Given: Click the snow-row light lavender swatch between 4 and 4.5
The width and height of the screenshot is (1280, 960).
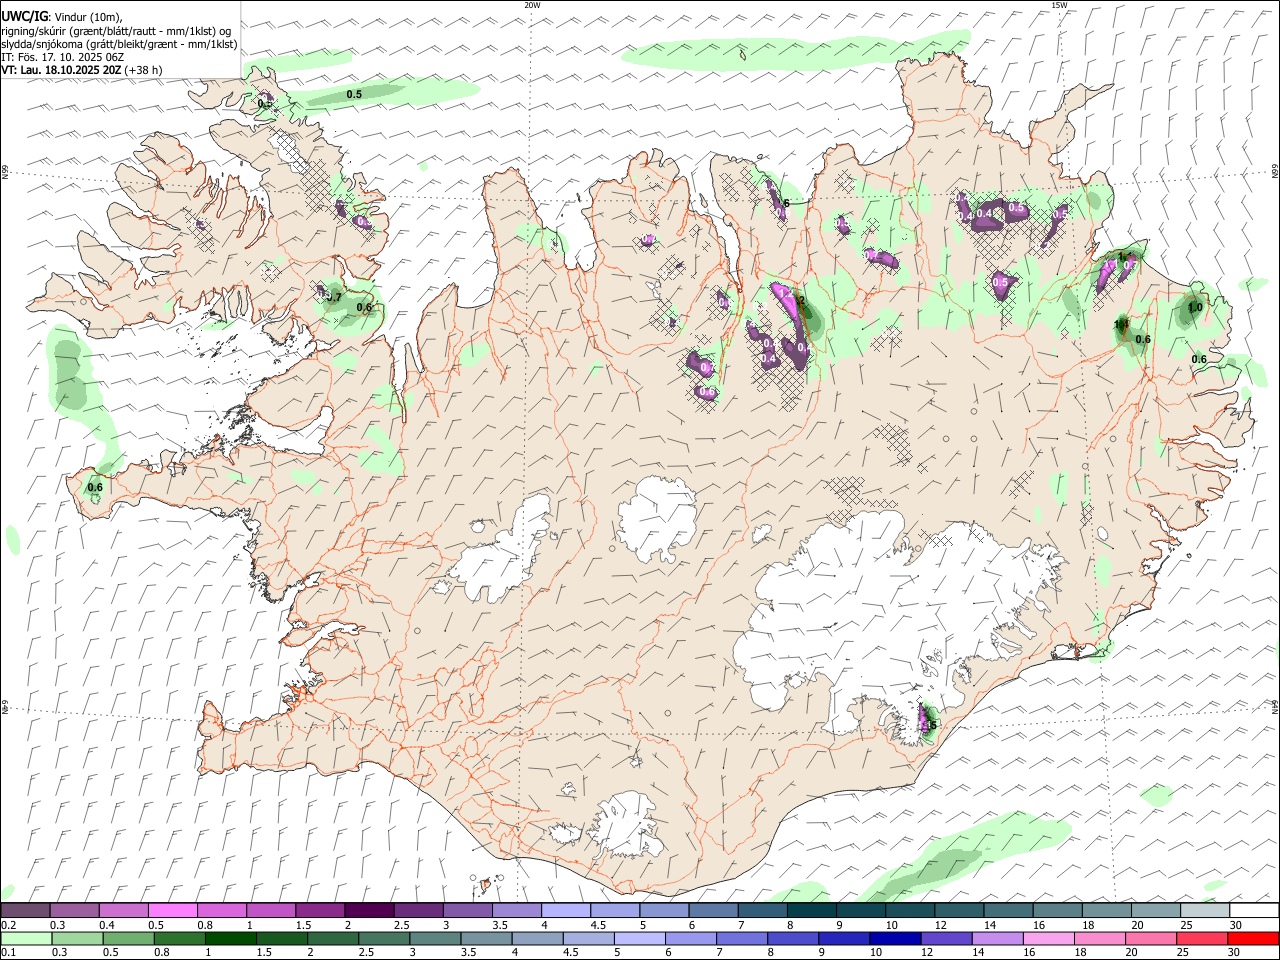Looking at the screenshot, I should [x=564, y=910].
